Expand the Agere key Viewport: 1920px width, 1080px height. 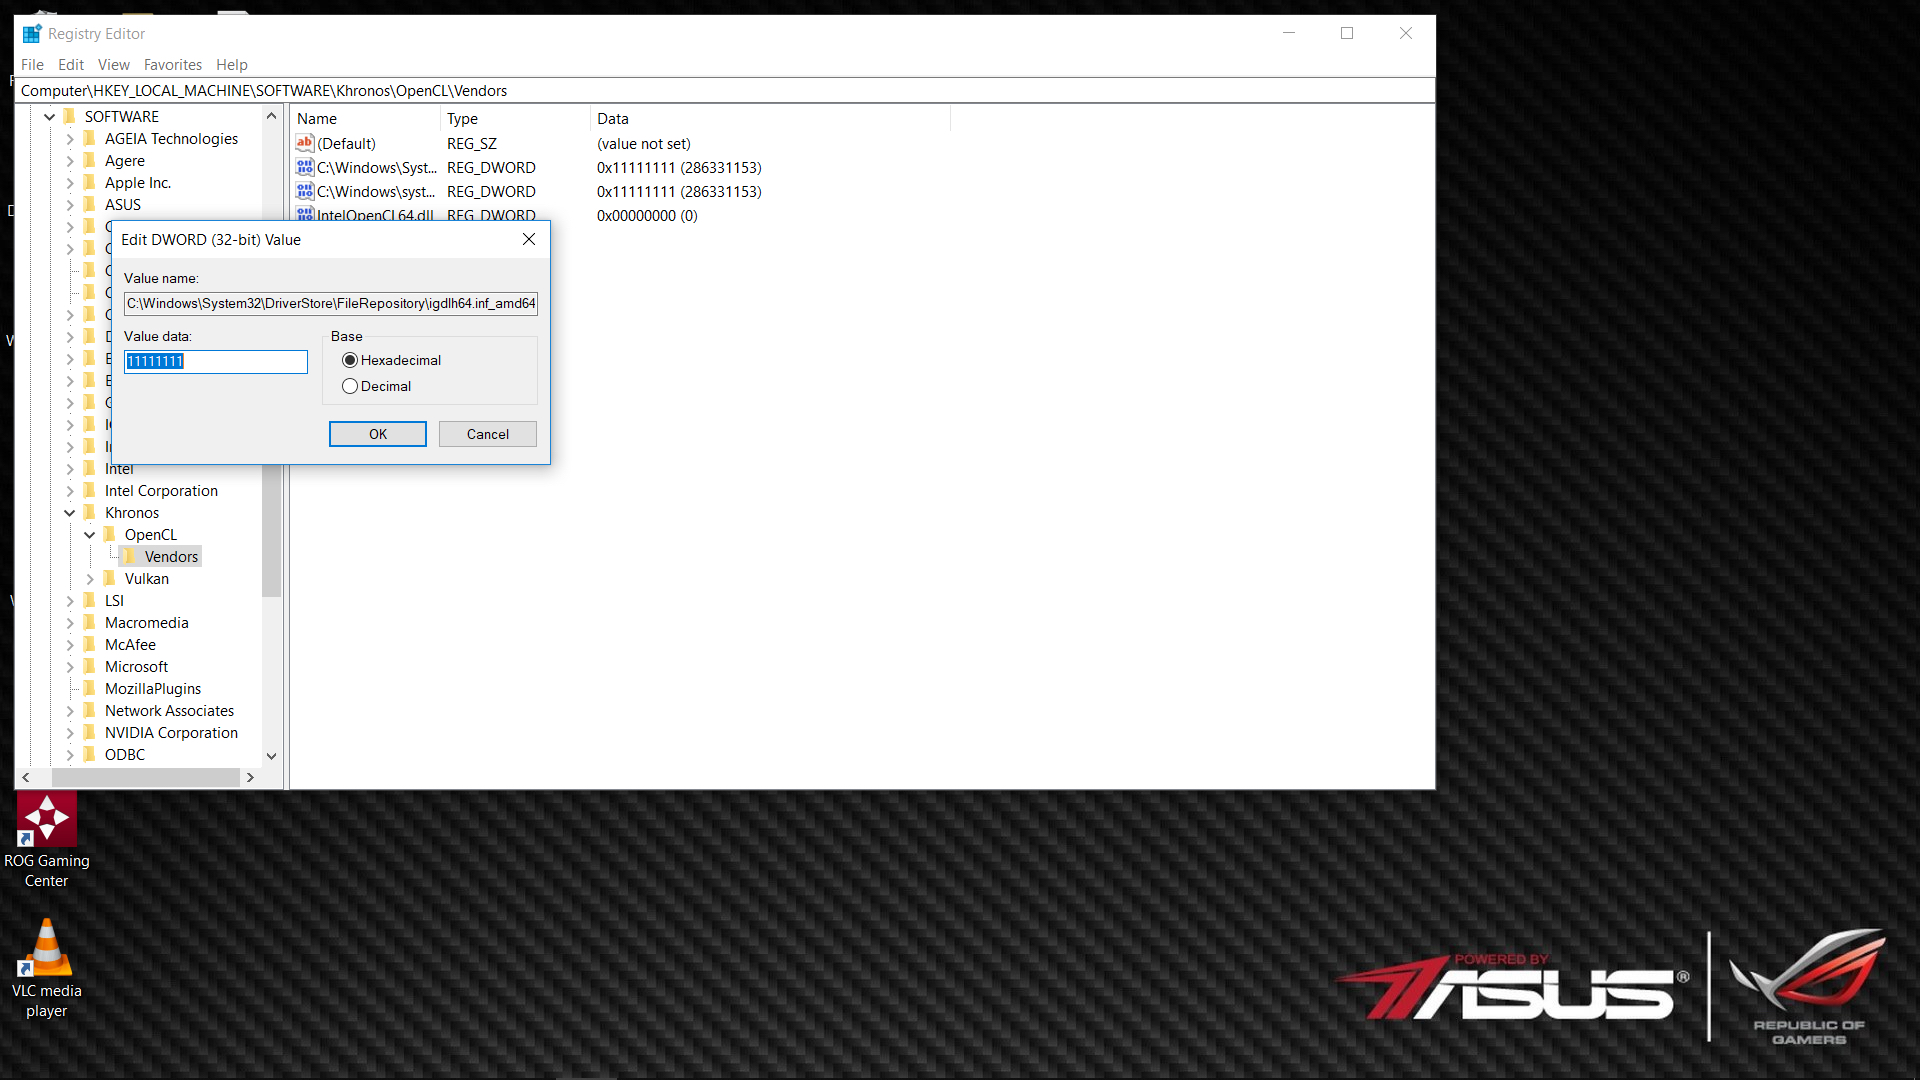(70, 161)
